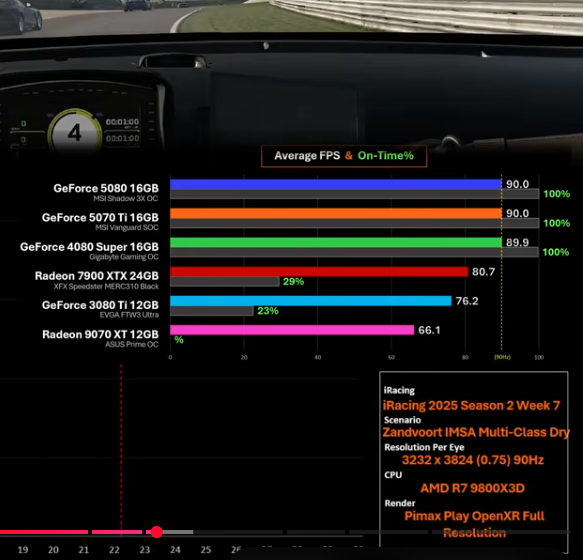Image resolution: width=583 pixels, height=560 pixels.
Task: Select the 'GeForce 5070 Ti 16GB' label
Action: coord(100,218)
